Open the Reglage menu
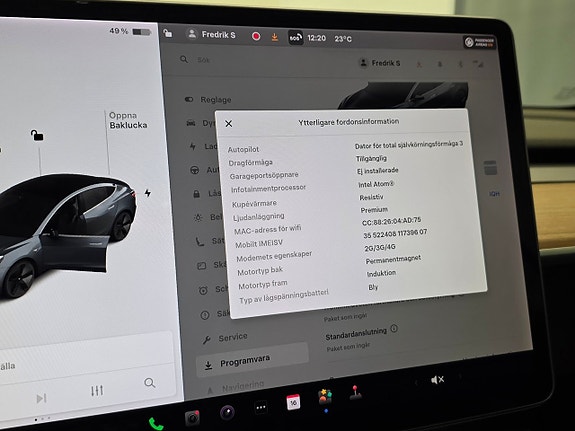575x431 pixels. pos(216,100)
